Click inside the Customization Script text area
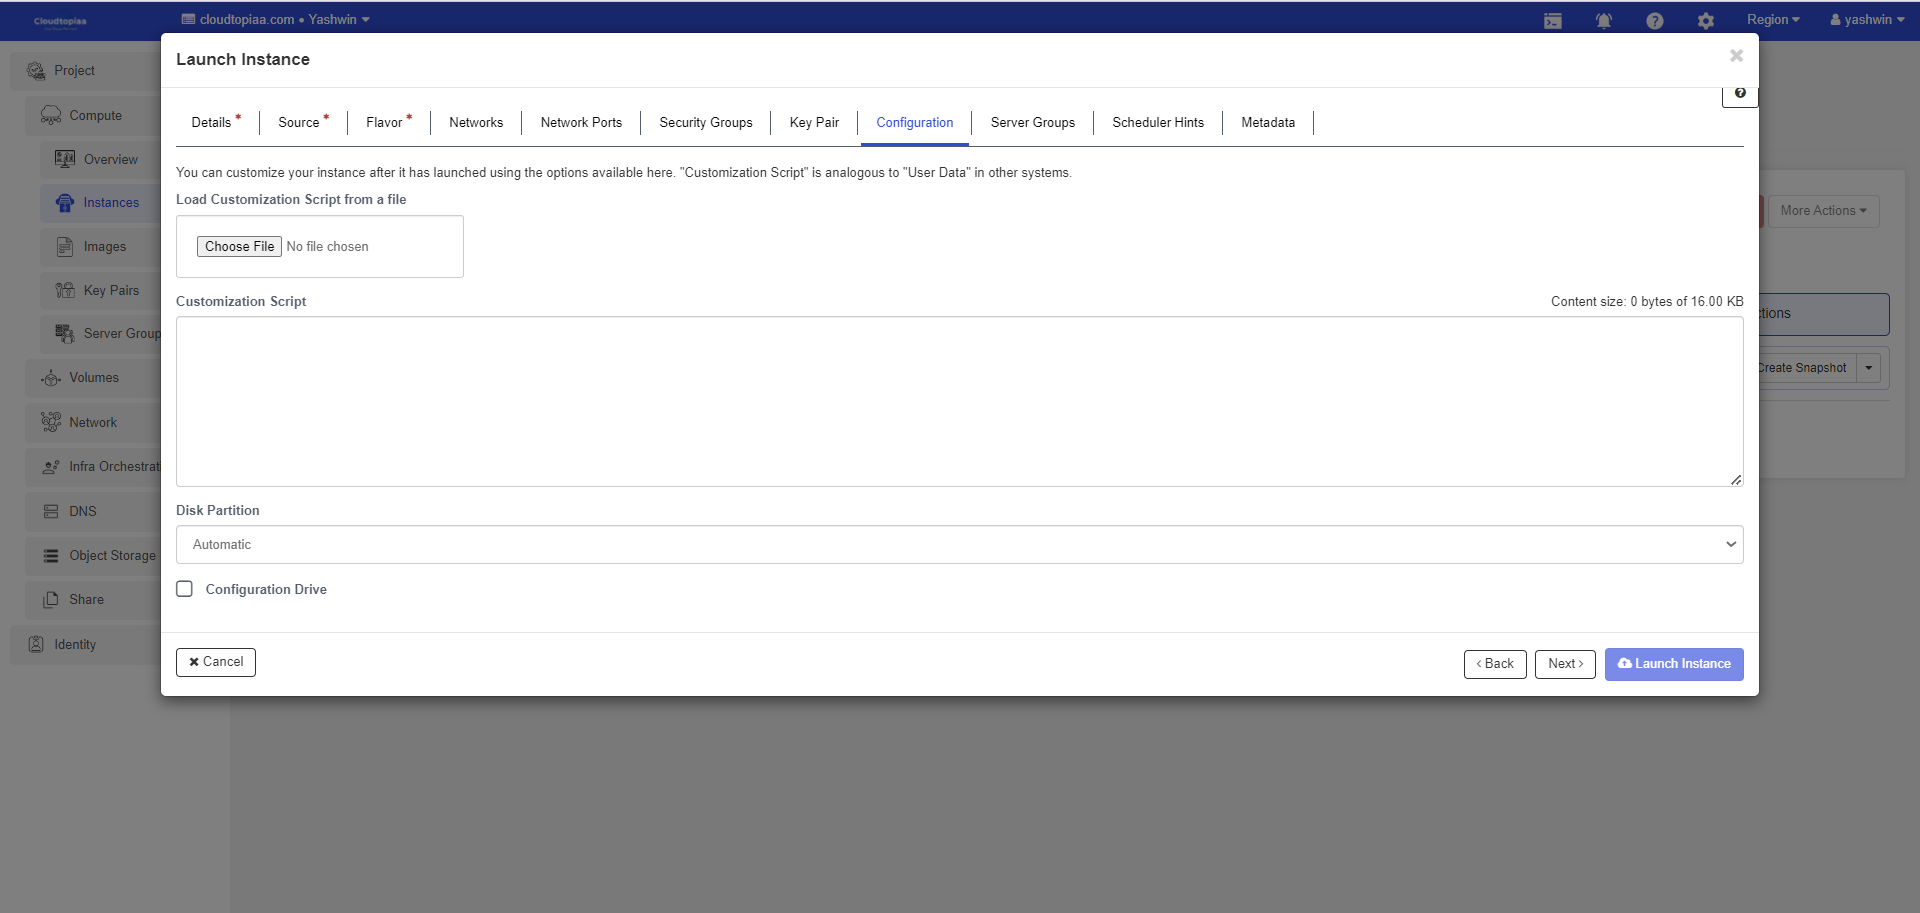 [959, 401]
